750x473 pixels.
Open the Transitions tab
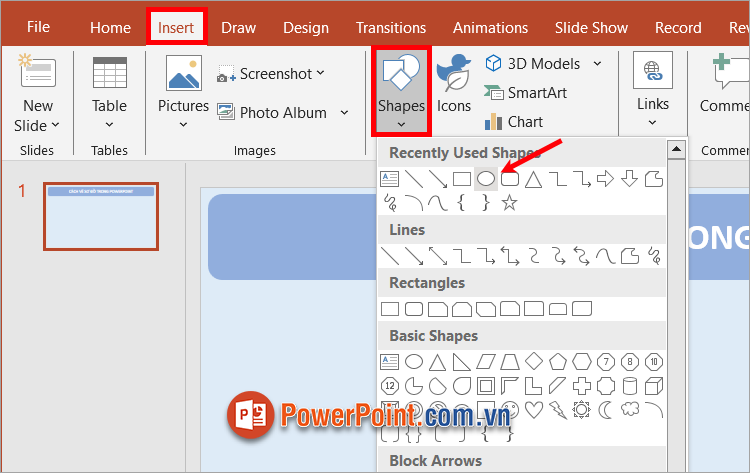coord(391,28)
